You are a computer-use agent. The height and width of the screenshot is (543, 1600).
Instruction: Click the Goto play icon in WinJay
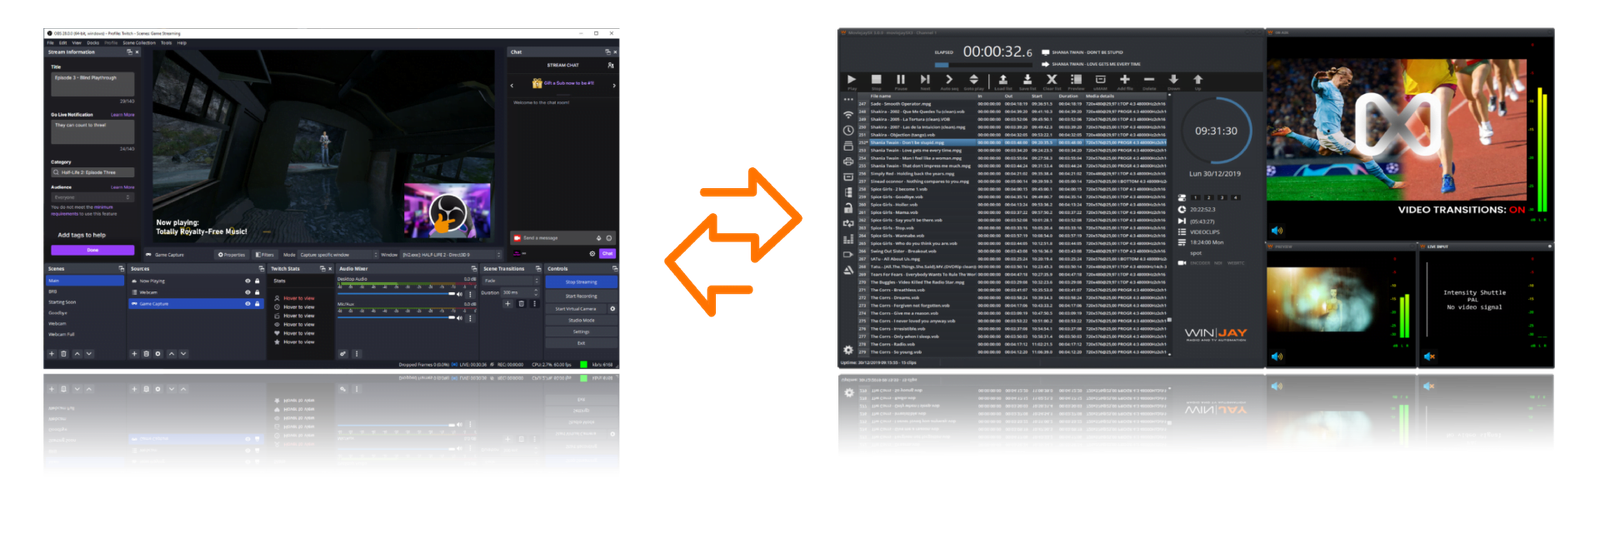point(974,79)
